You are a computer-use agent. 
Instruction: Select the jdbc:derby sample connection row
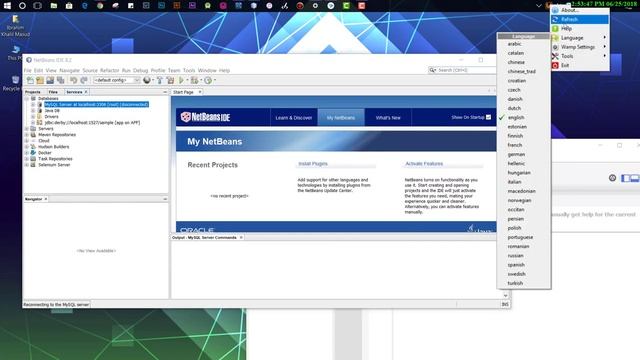(x=92, y=122)
